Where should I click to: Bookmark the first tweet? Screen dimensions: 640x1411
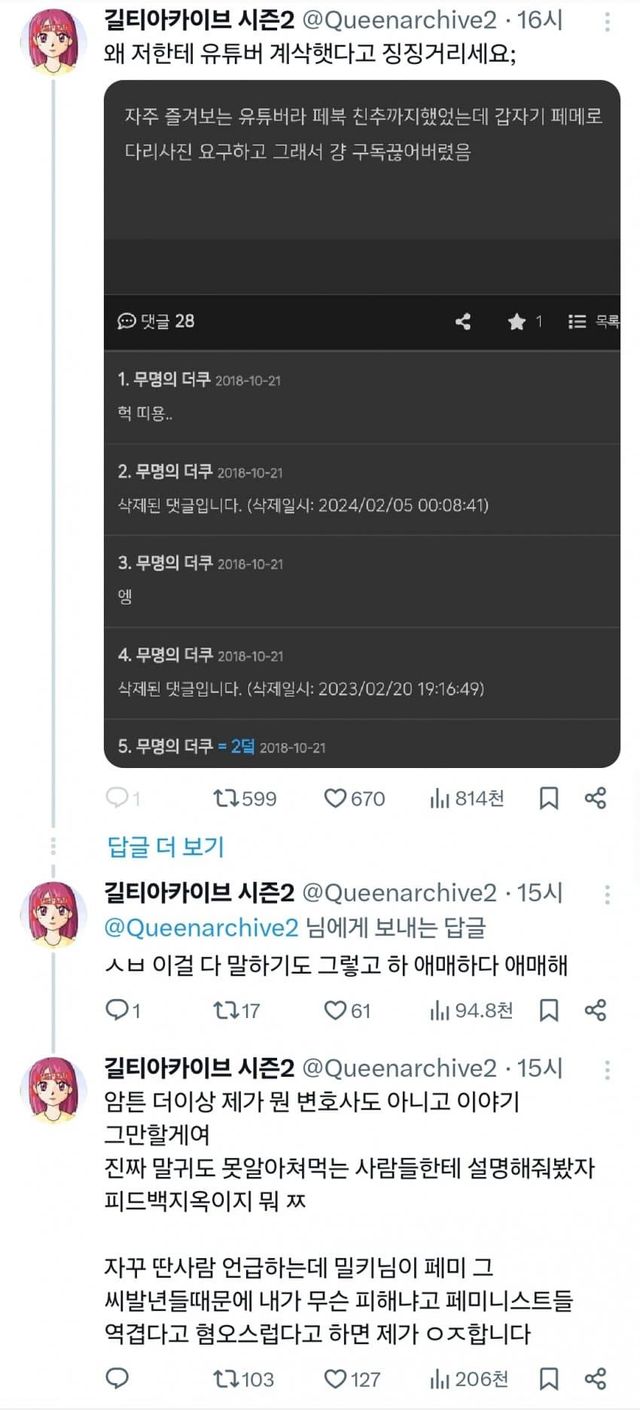tap(549, 798)
